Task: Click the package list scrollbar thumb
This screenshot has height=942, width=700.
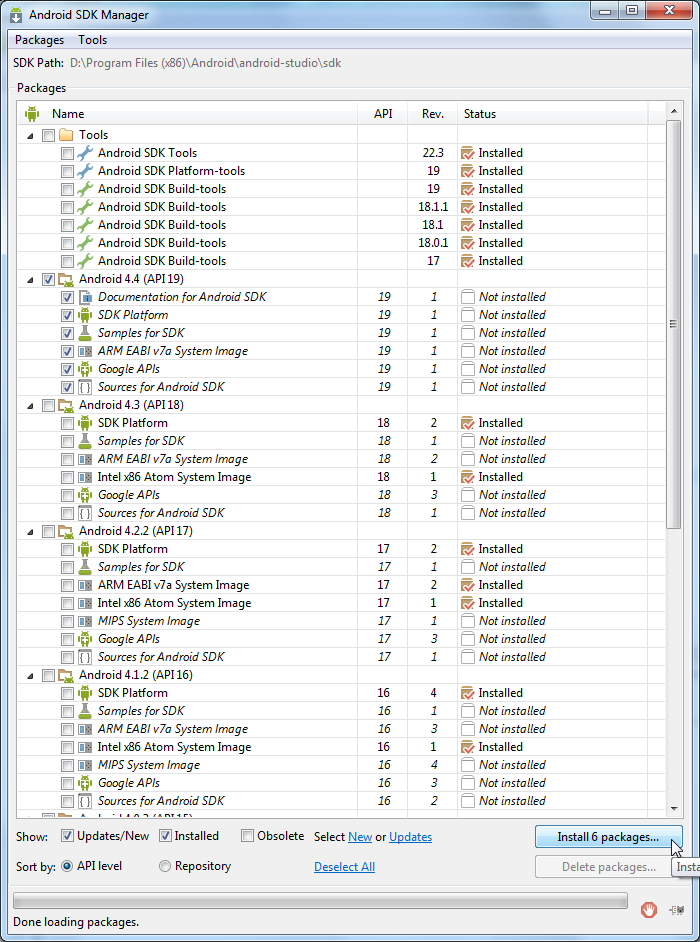Action: [x=673, y=324]
